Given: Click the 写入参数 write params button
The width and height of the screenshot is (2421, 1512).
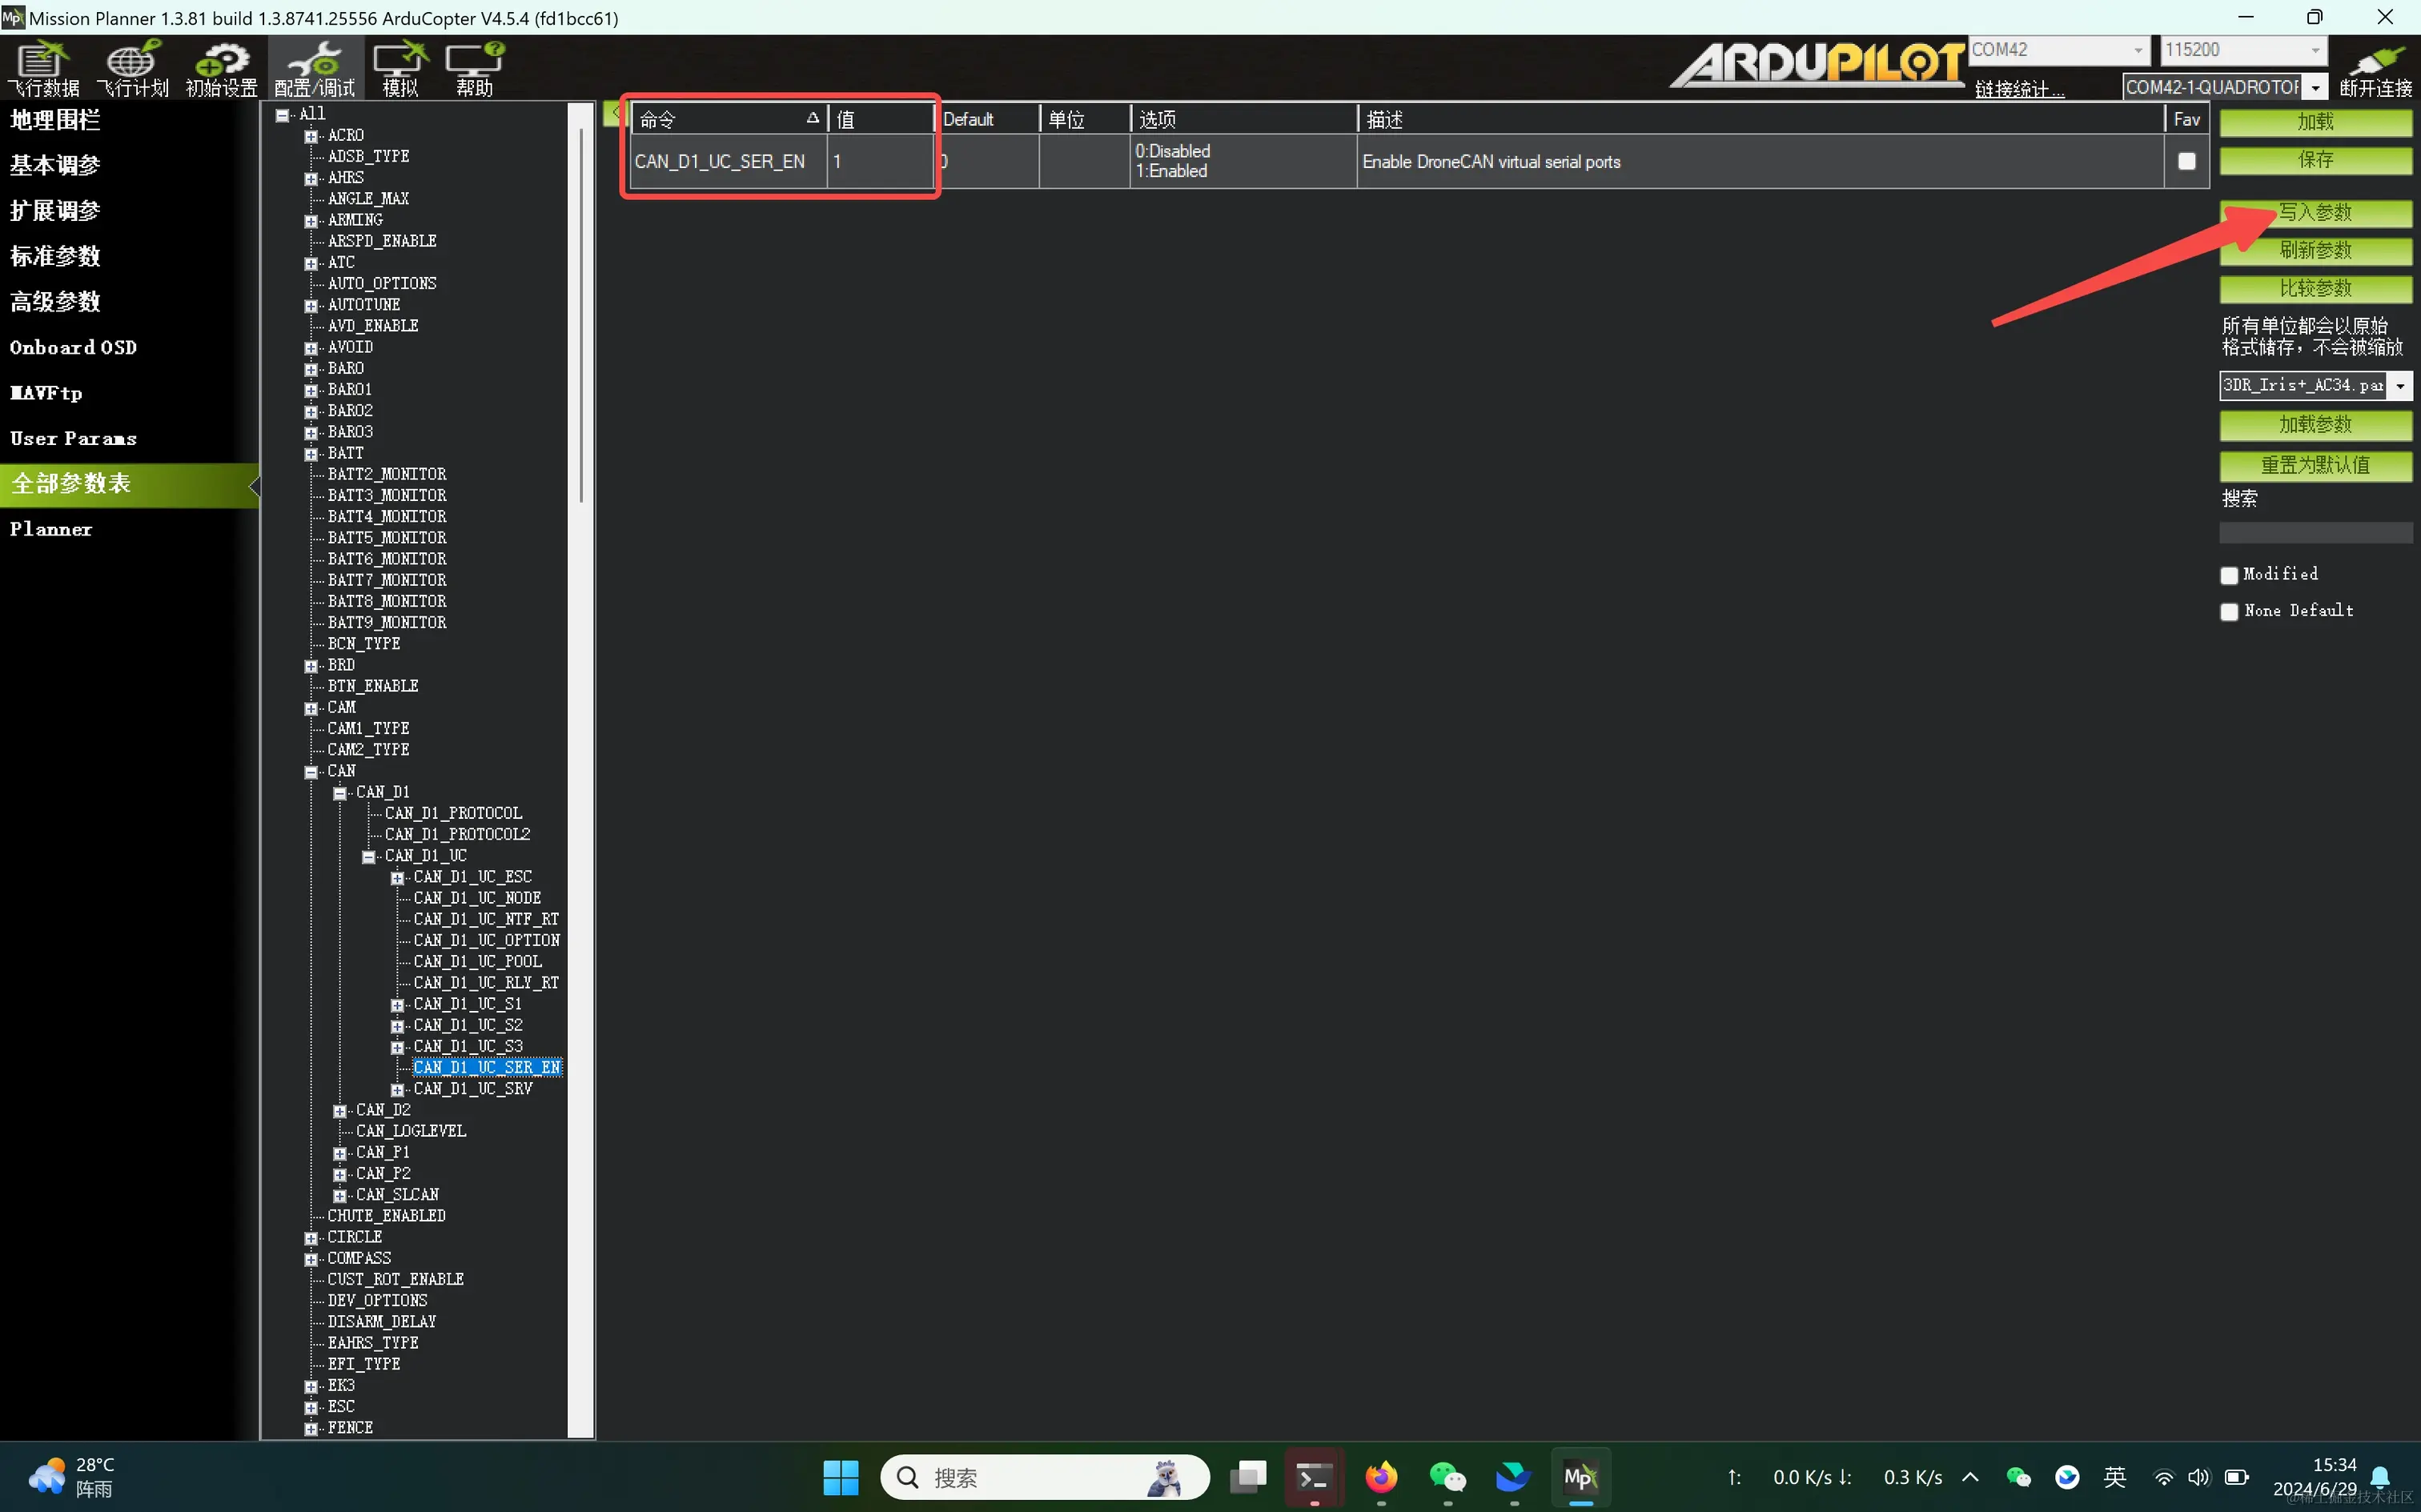Looking at the screenshot, I should (x=2315, y=213).
